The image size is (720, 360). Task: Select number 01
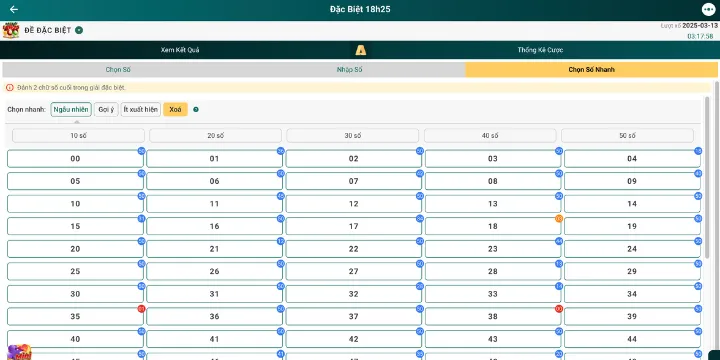coord(214,159)
